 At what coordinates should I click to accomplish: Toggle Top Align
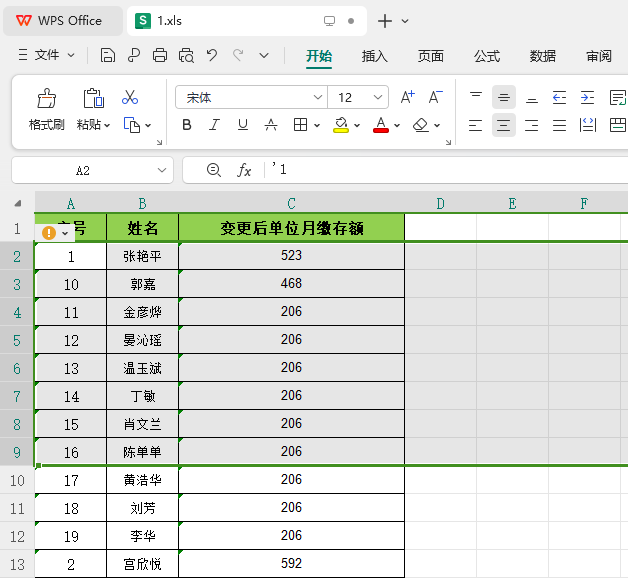(476, 97)
